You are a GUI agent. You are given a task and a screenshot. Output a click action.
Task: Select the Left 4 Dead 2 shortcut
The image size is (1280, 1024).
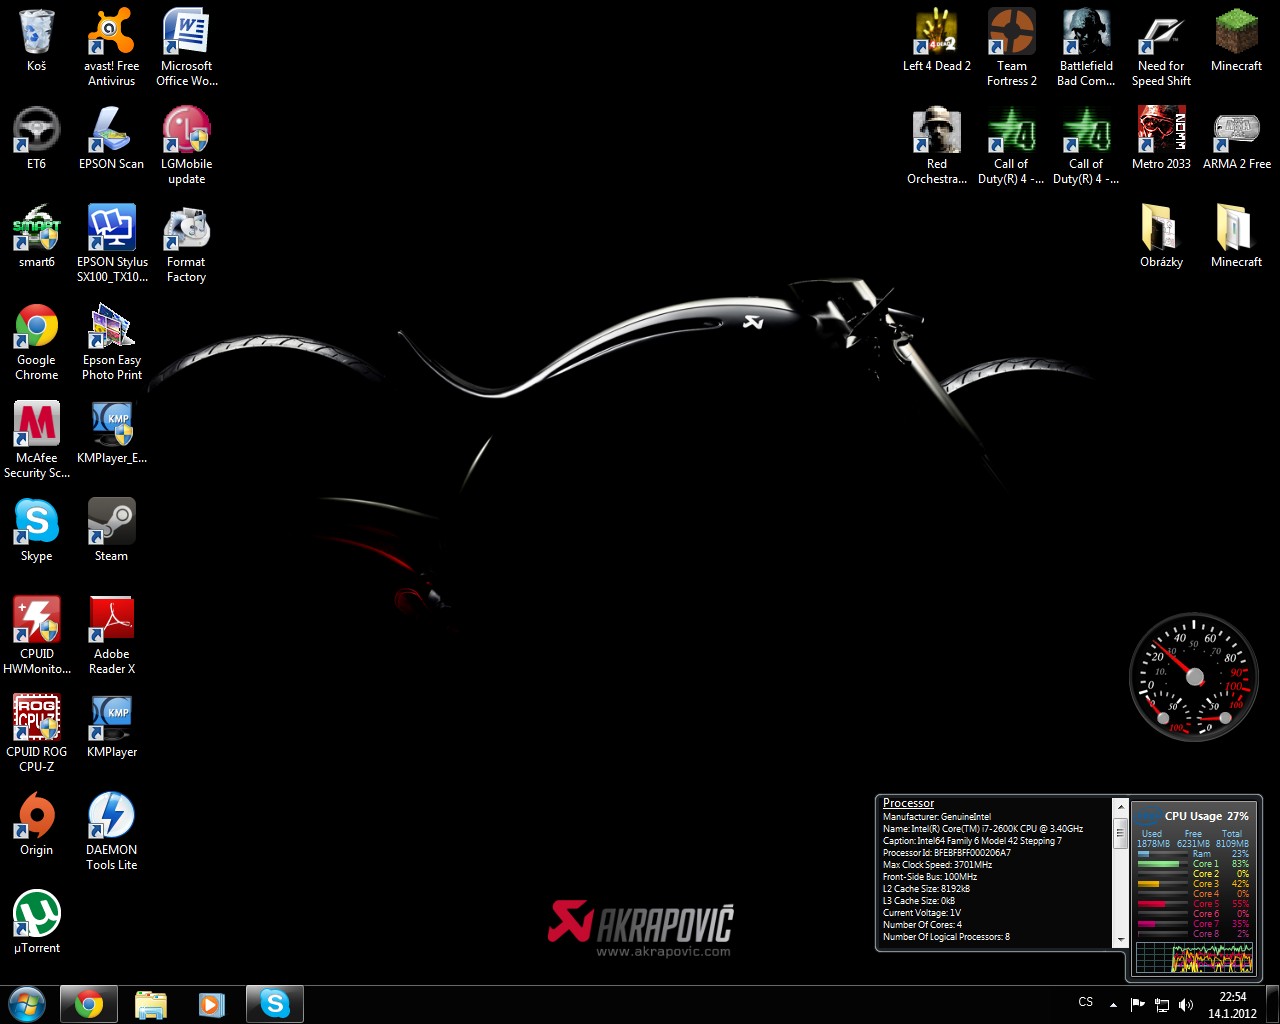[937, 34]
